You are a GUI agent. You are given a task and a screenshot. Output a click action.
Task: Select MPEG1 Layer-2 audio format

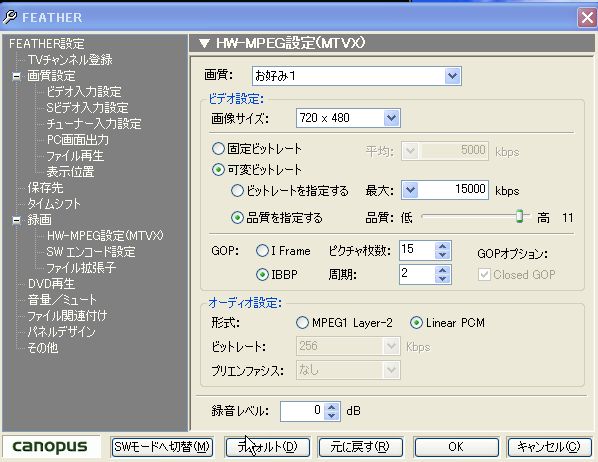tap(302, 323)
